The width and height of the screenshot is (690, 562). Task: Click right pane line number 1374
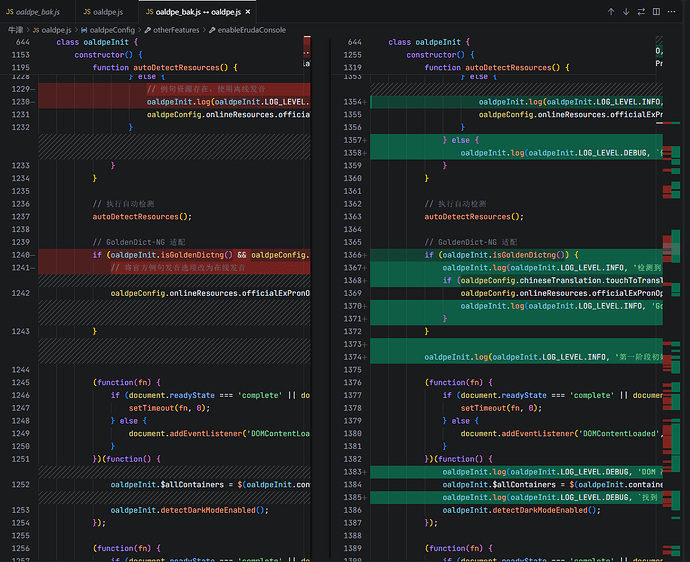coord(352,357)
